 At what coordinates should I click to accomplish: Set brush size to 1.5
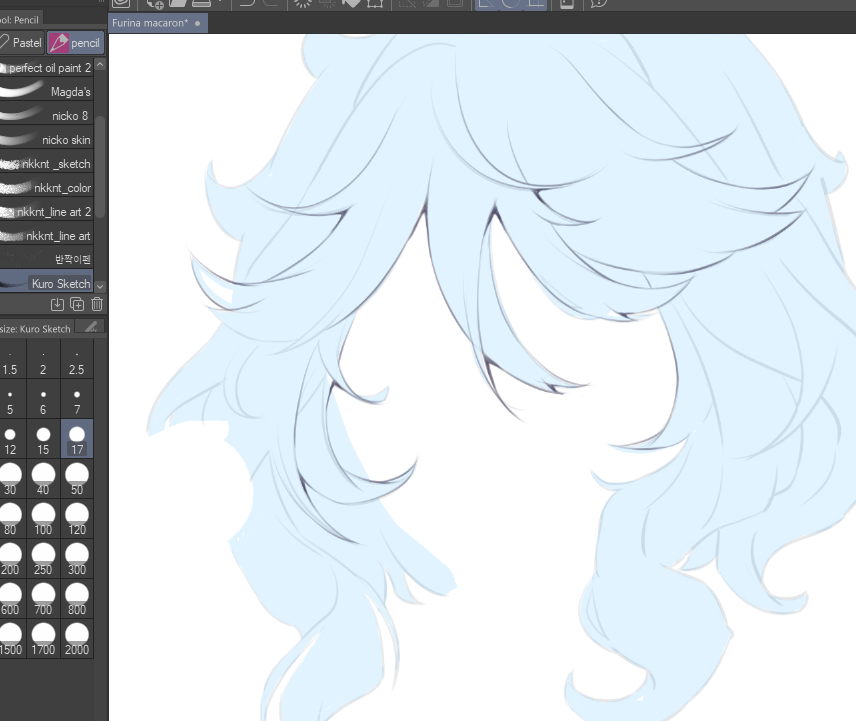tap(11, 360)
